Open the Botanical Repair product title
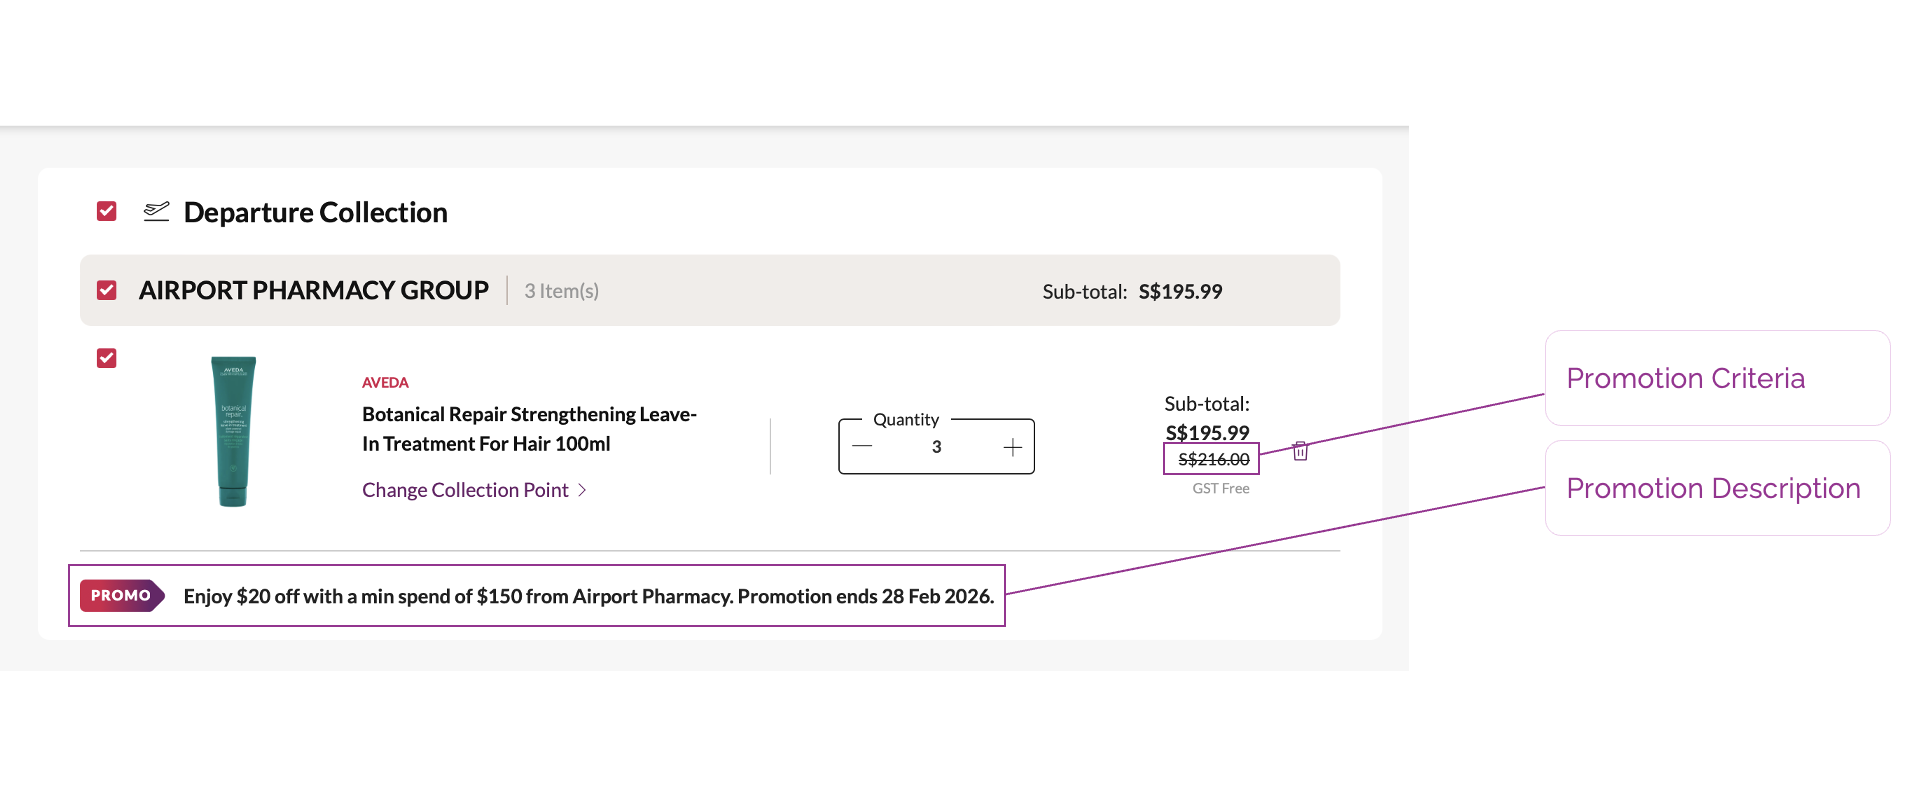The width and height of the screenshot is (1930, 800). tap(529, 429)
